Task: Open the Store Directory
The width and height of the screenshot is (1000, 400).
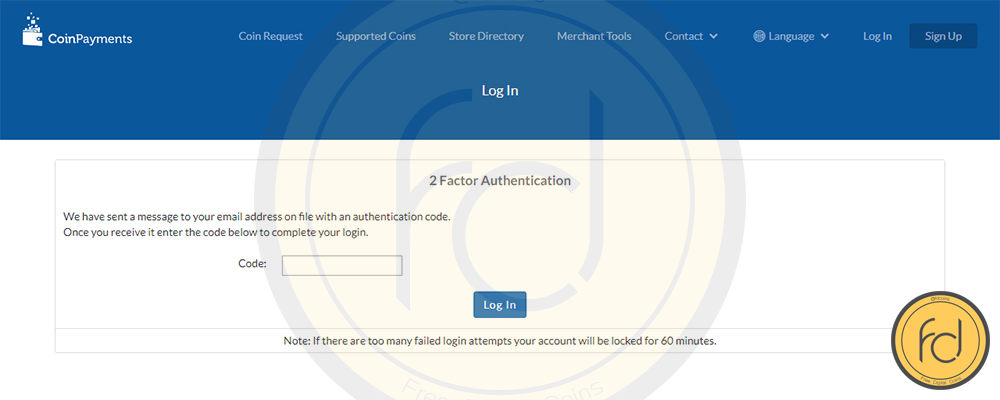Action: coord(486,36)
